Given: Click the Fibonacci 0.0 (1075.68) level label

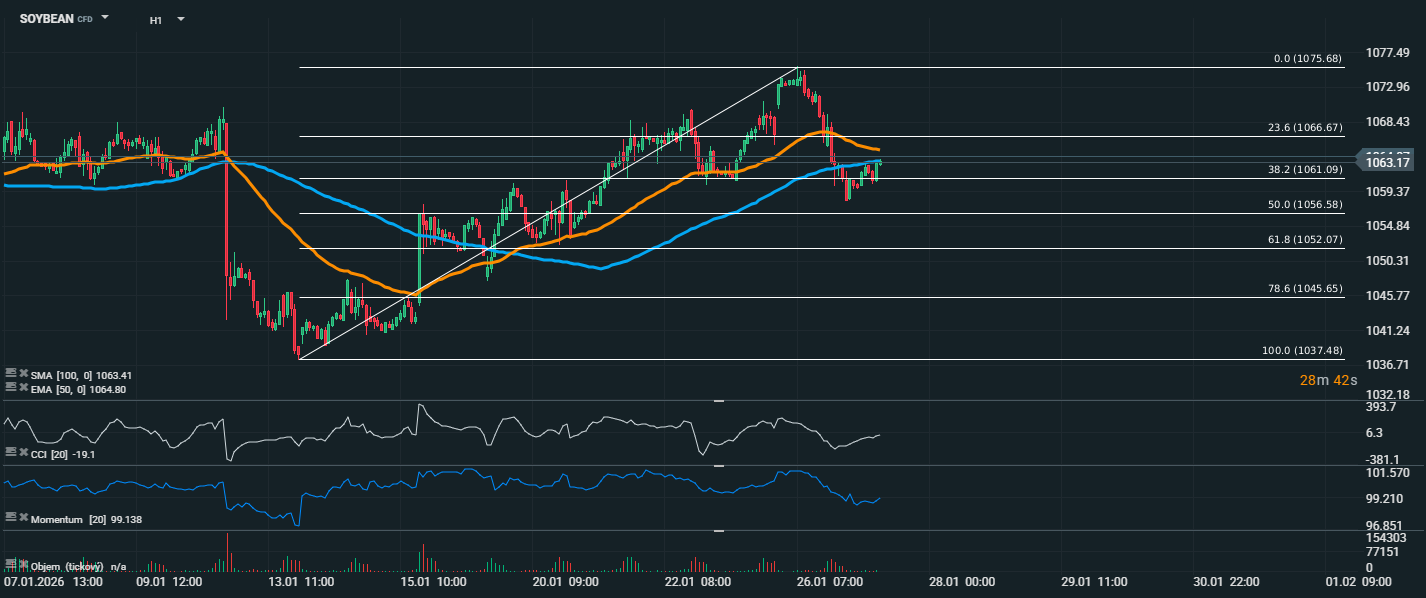Looking at the screenshot, I should 1308,59.
